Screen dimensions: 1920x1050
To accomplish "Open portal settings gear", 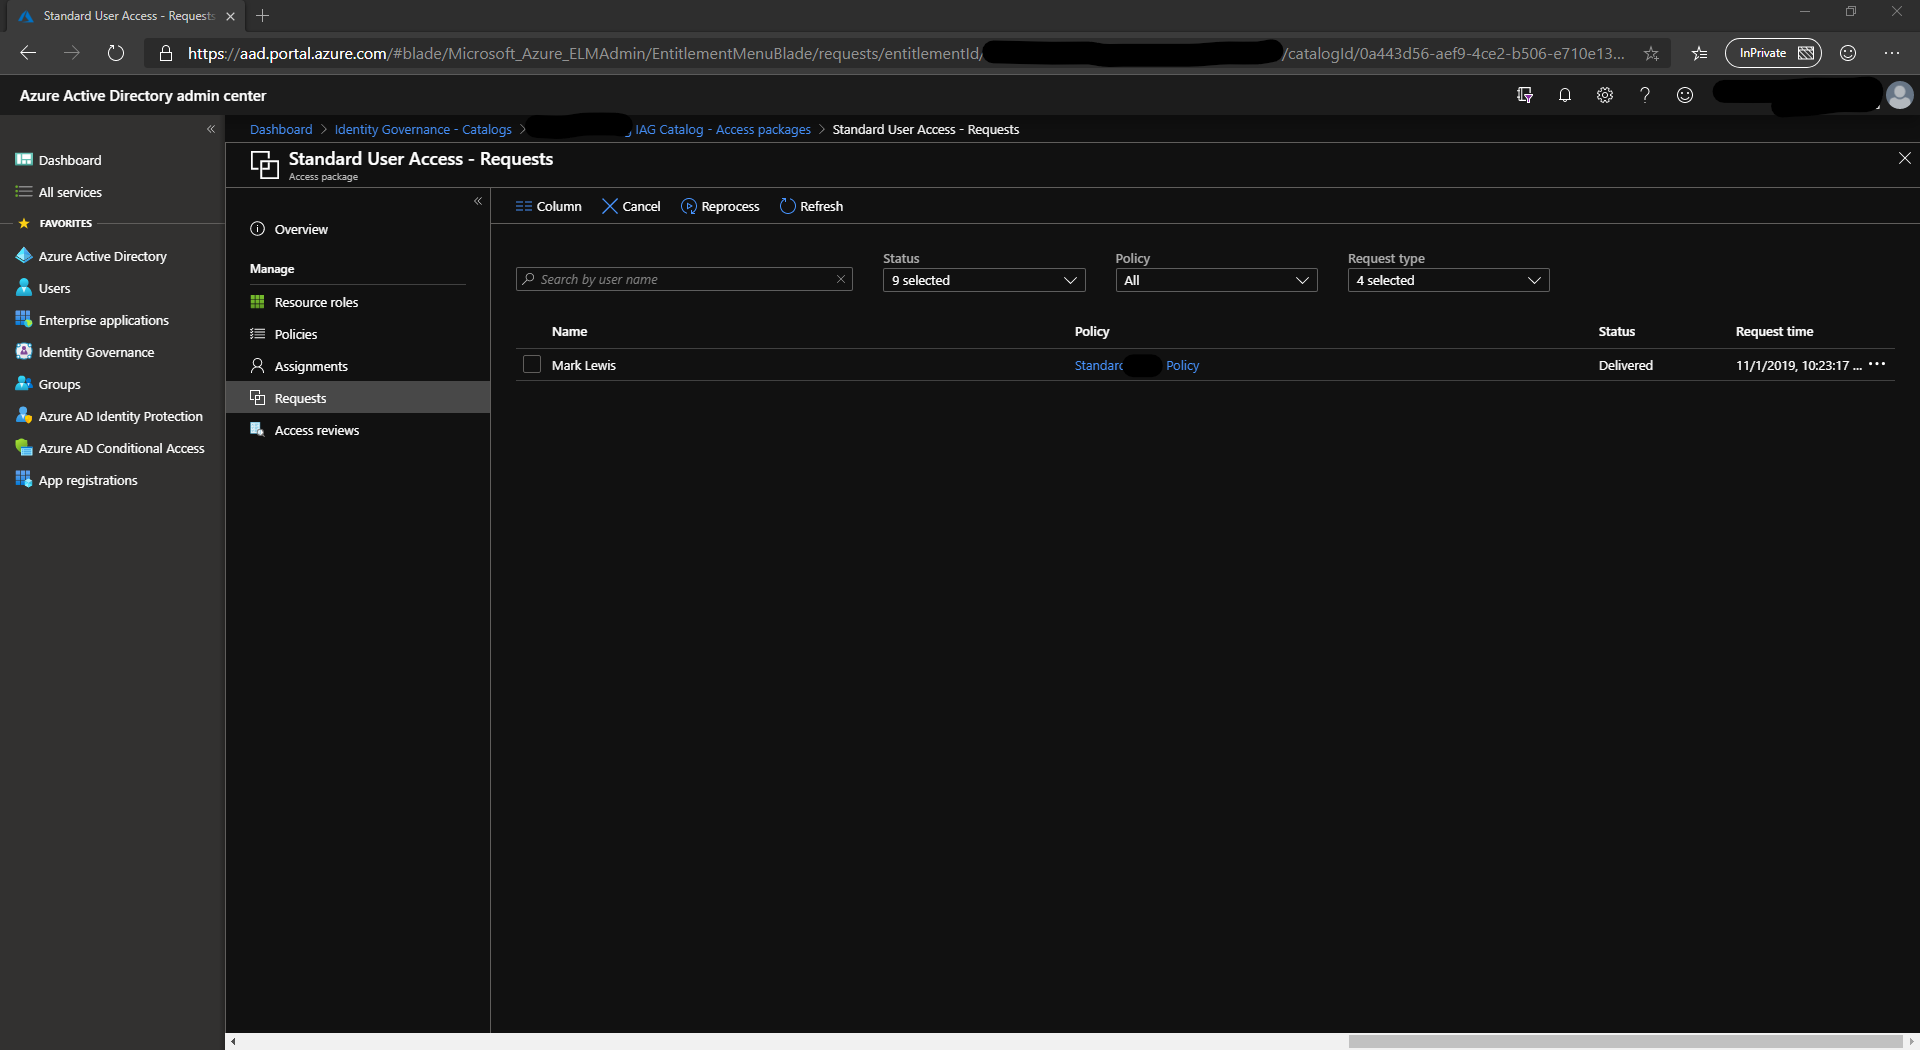I will [x=1605, y=95].
